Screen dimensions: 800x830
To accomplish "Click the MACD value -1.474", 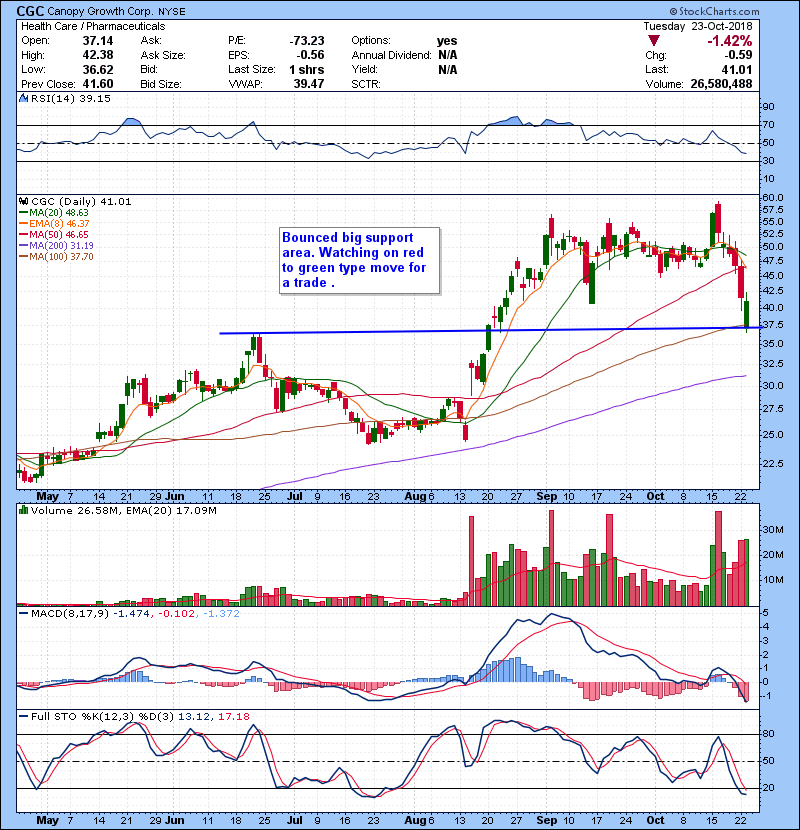I will click(132, 614).
